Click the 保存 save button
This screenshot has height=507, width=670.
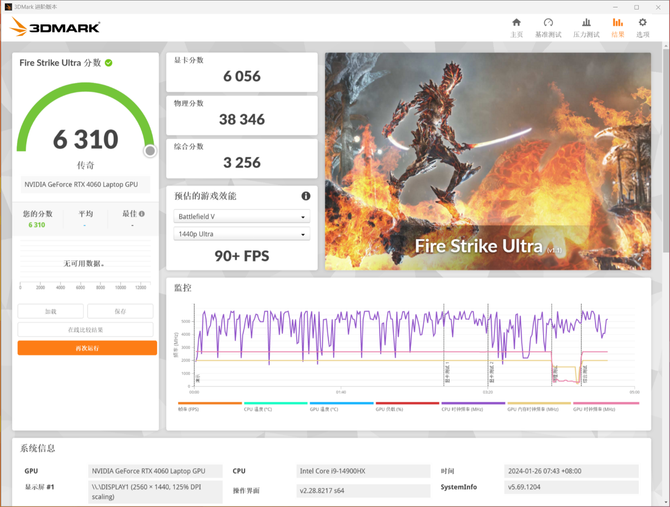point(120,311)
